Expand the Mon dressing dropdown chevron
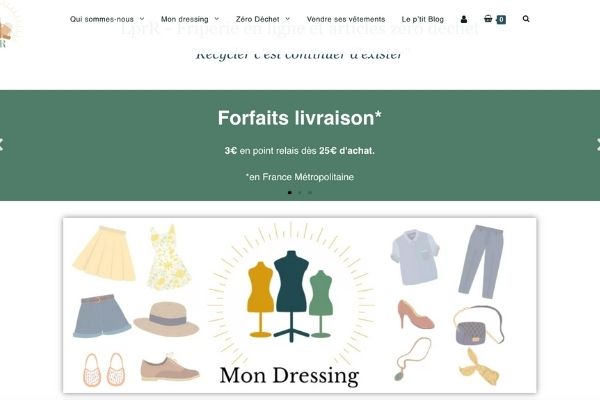The image size is (600, 400). coord(217,19)
